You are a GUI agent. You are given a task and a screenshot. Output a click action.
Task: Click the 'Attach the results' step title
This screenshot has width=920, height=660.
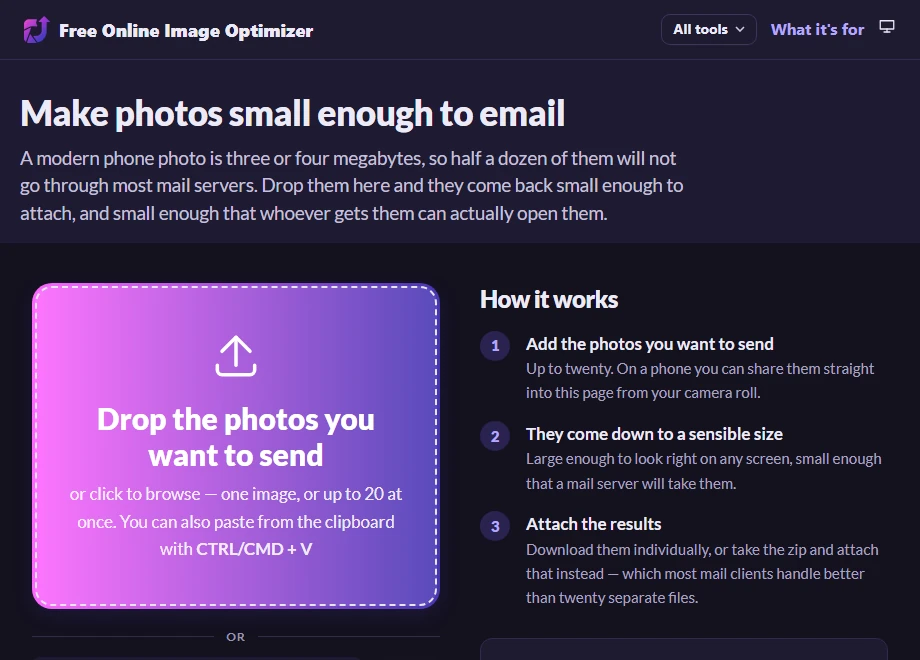593,524
